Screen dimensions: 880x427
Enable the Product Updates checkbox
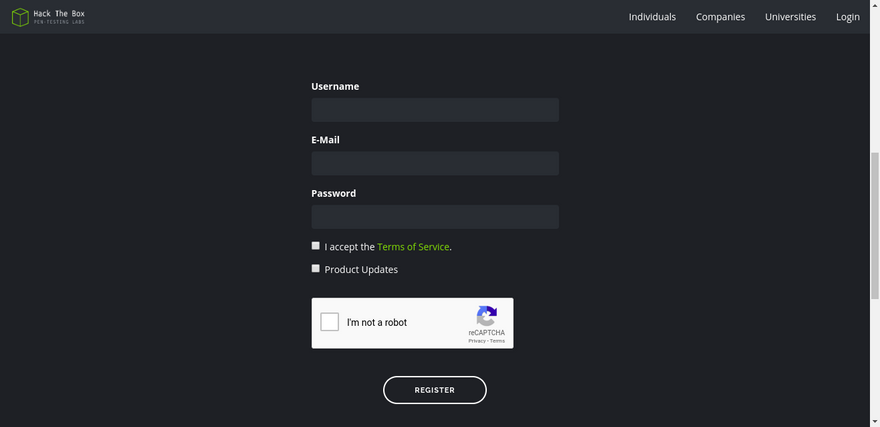pos(315,268)
